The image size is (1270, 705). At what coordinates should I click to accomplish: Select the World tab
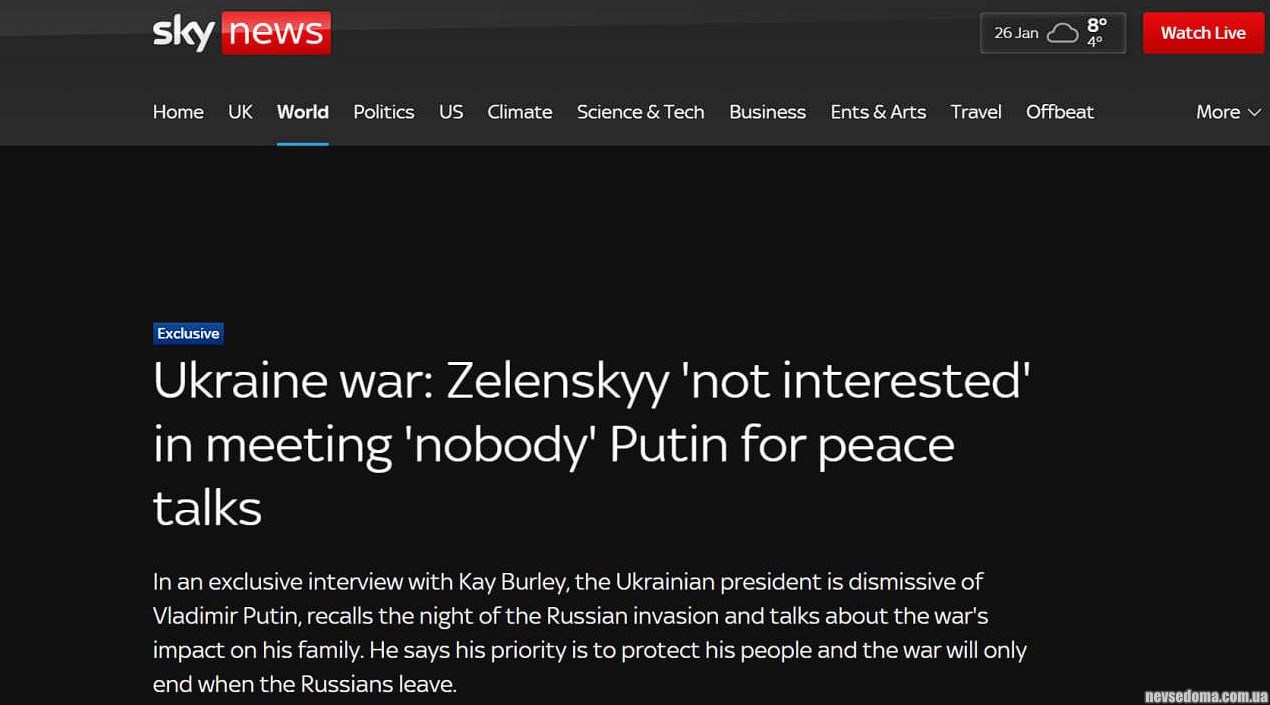point(302,112)
